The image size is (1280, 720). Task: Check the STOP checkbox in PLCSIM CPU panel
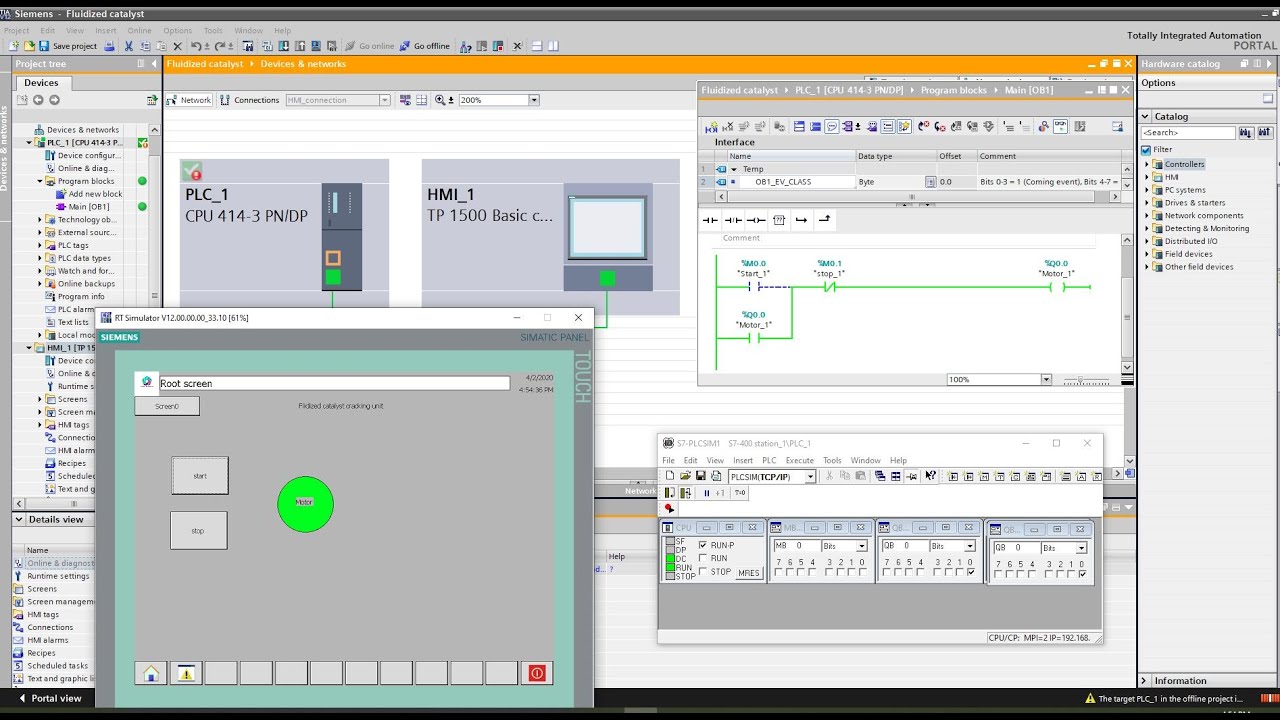coord(703,572)
